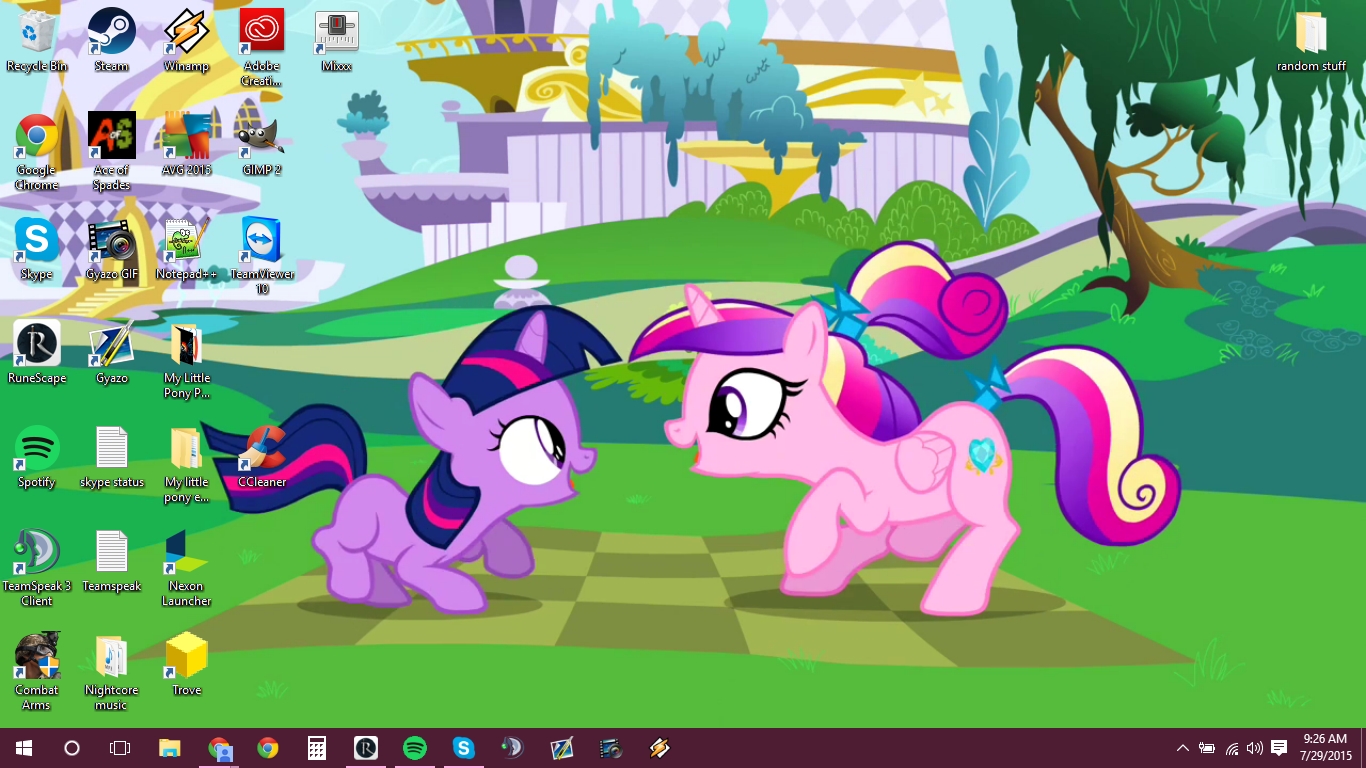The width and height of the screenshot is (1366, 768).
Task: Select the "My little pony e..." folder
Action: 186,464
